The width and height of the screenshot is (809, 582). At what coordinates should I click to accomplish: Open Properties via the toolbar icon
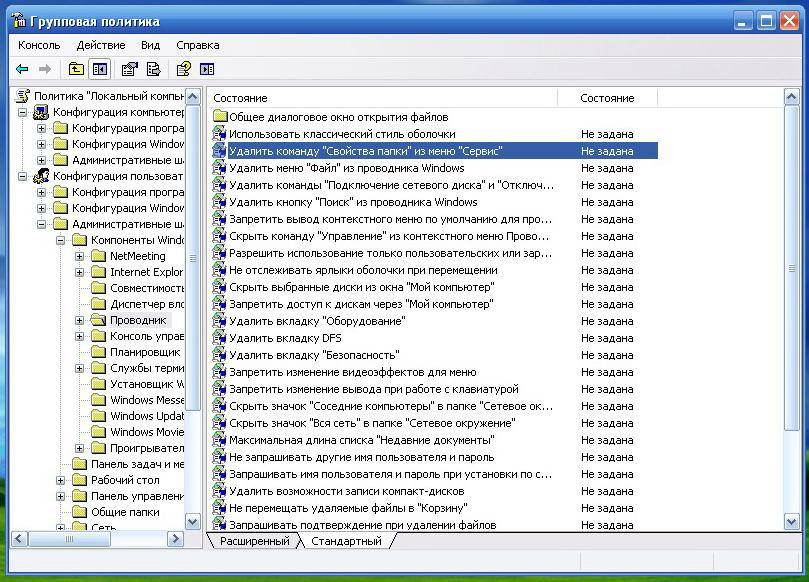pos(130,69)
